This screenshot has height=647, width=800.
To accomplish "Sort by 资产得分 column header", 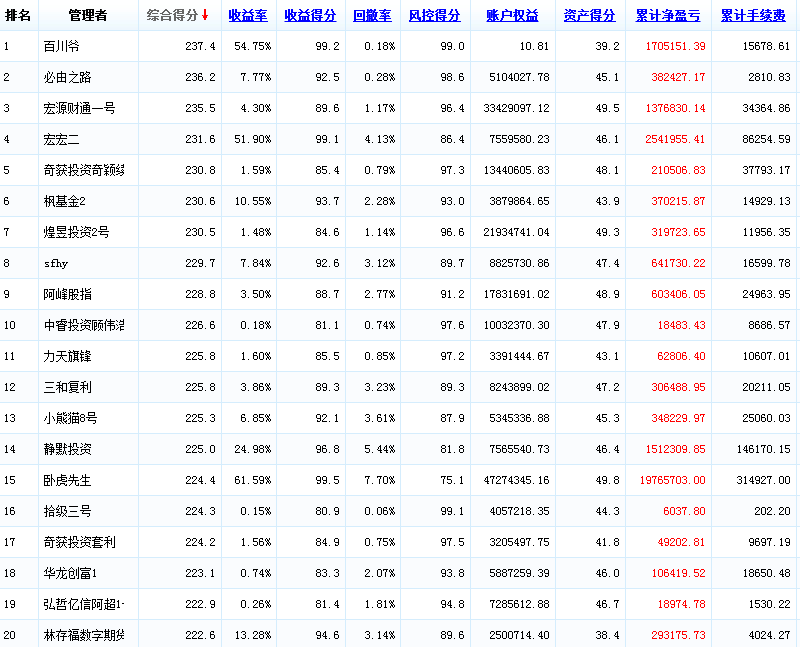I will coord(590,16).
